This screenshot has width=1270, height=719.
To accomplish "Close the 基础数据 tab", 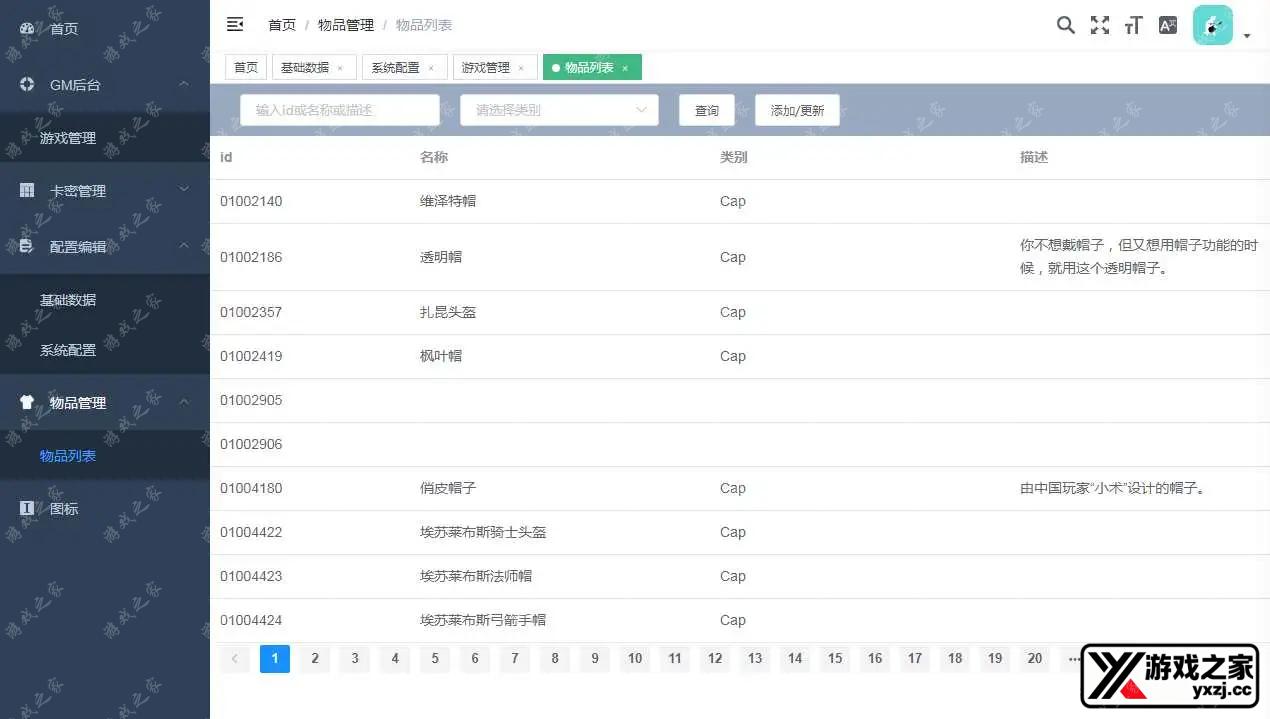I will coord(340,68).
